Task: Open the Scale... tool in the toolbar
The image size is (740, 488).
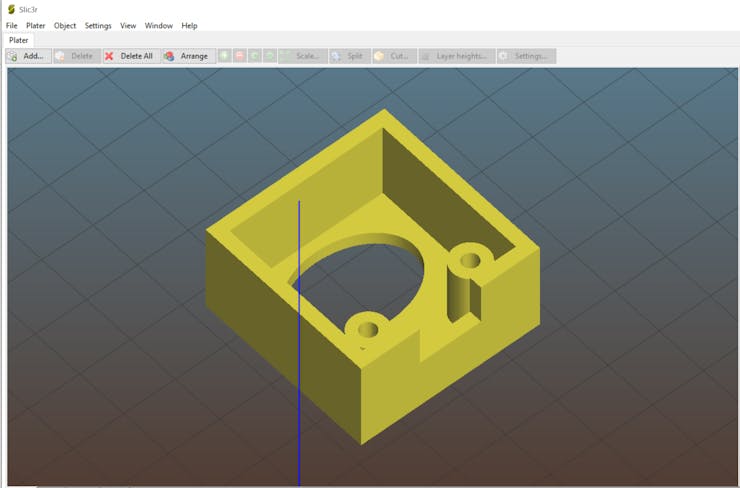Action: coord(302,56)
